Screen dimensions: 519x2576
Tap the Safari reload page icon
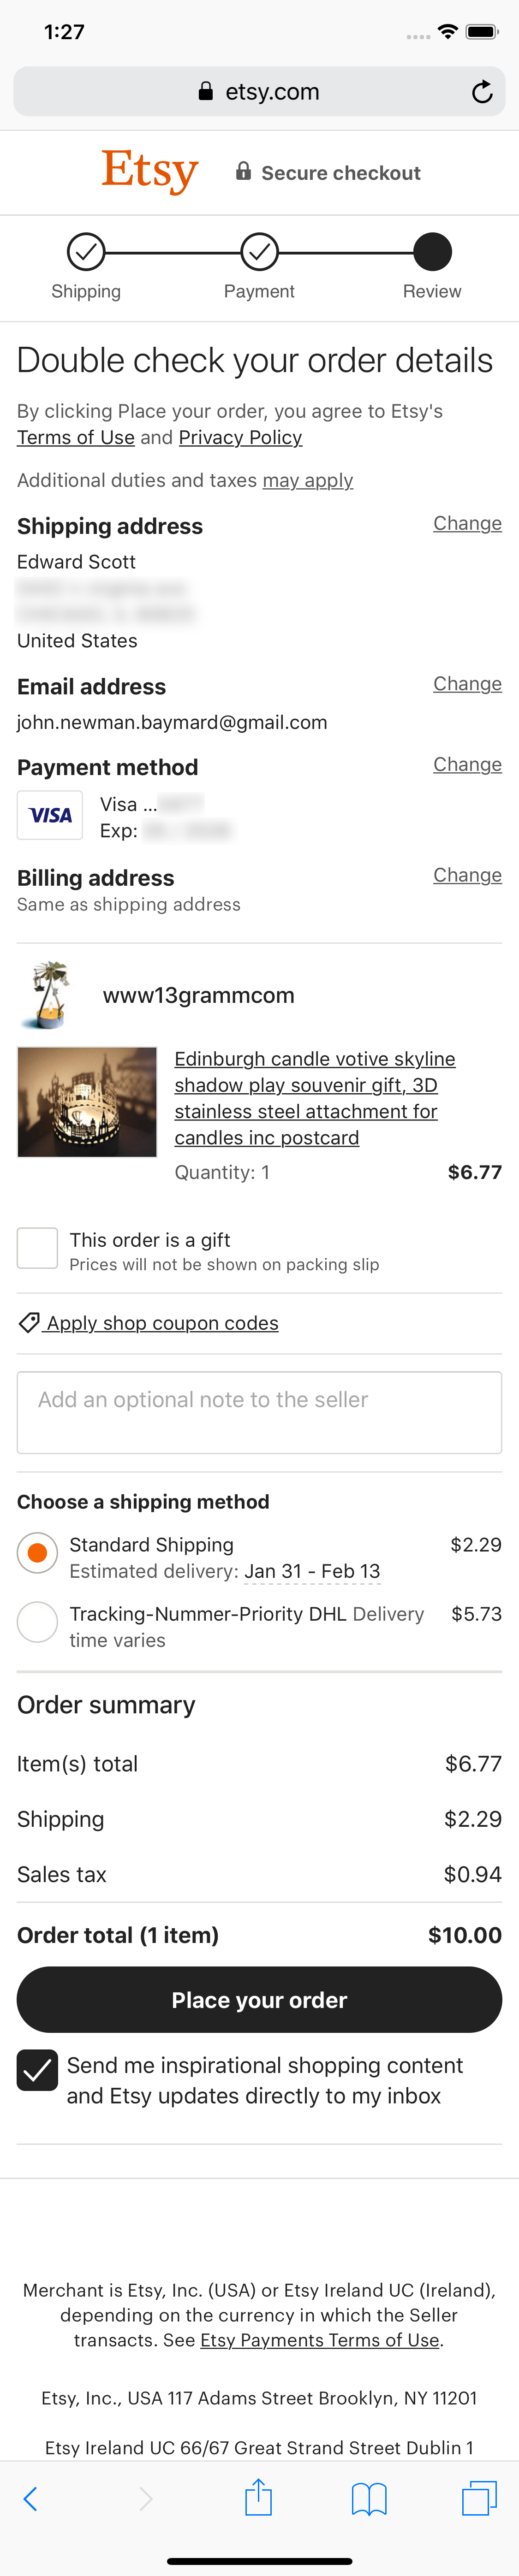482,92
